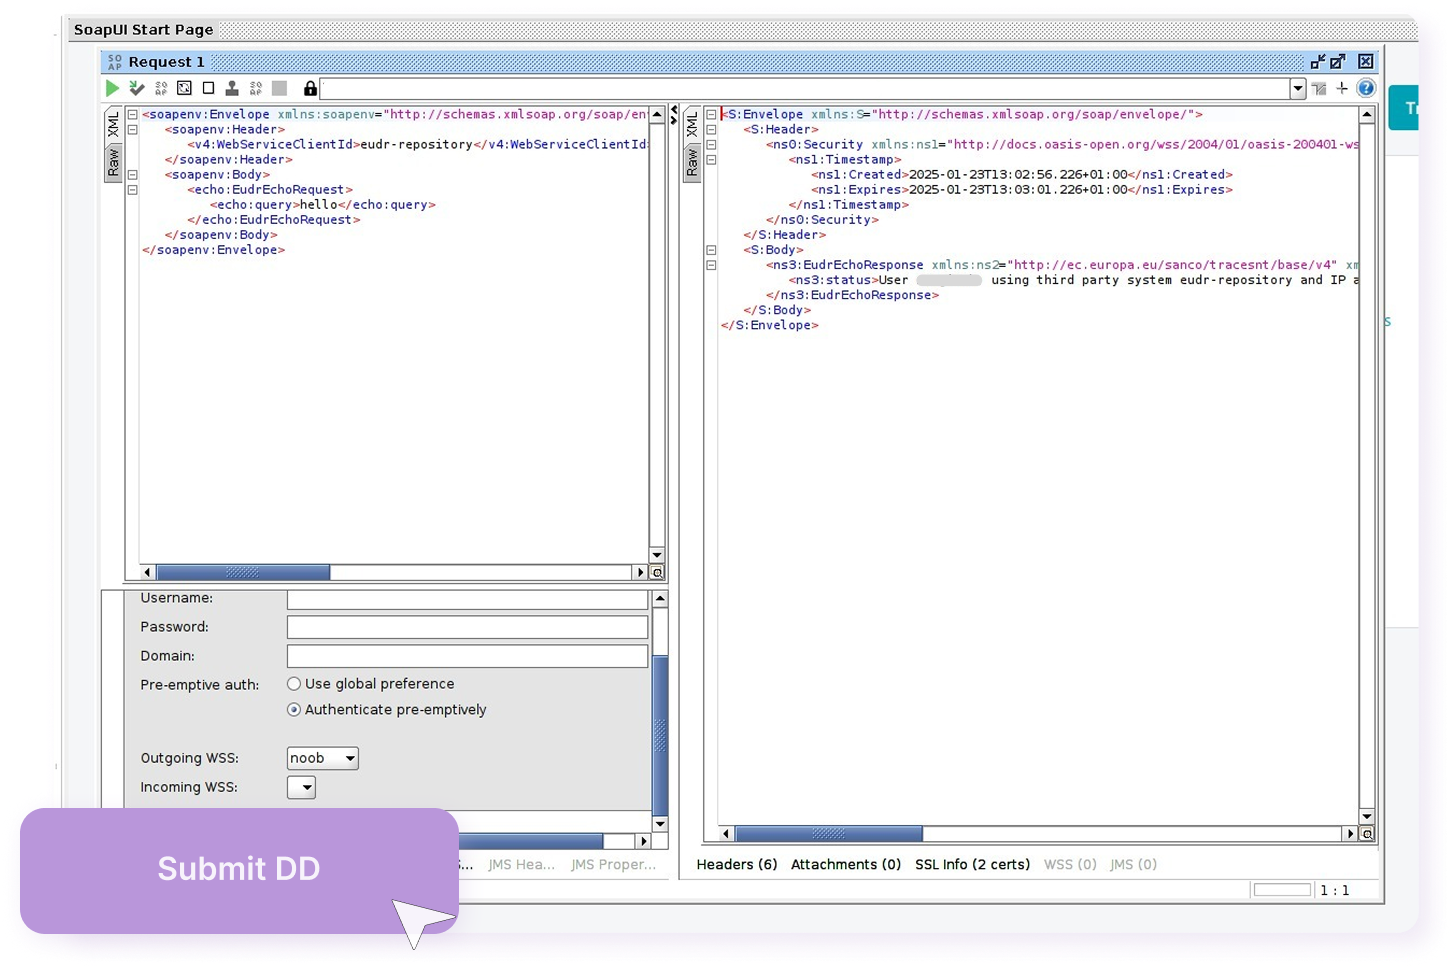
Task: Click response editor horizontal scrollbar thumb
Action: coord(828,833)
